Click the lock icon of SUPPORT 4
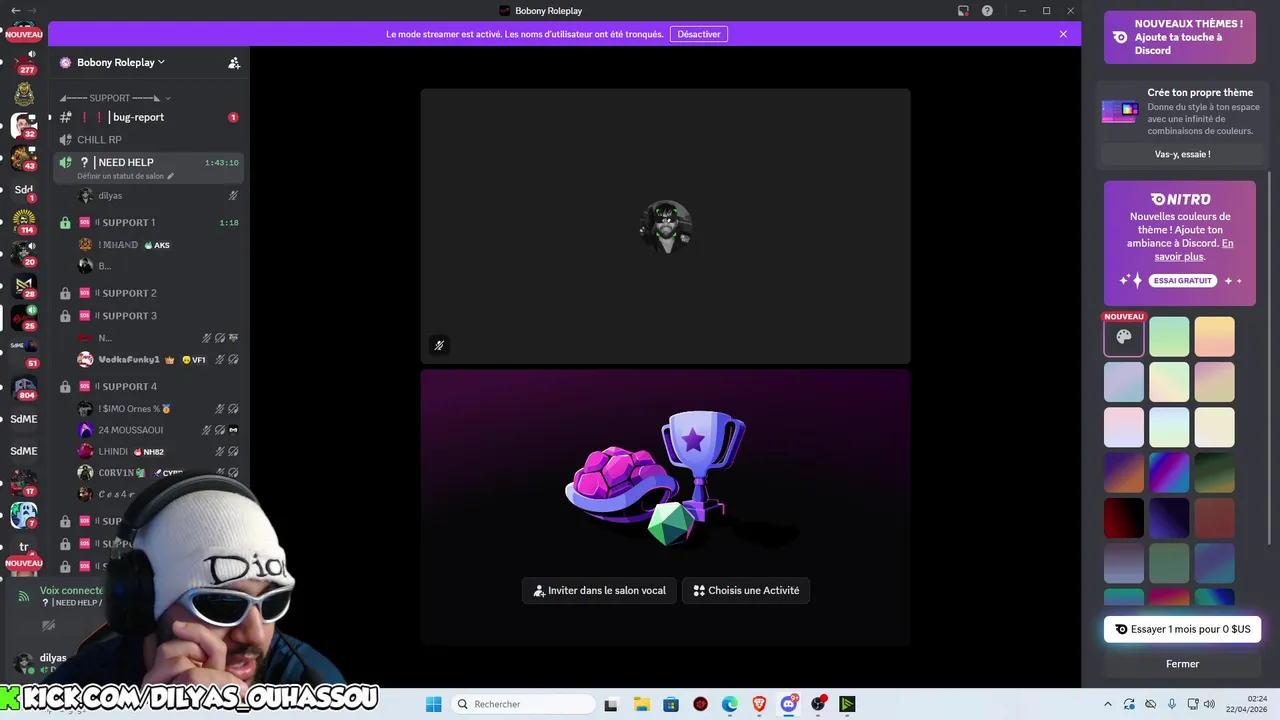The image size is (1280, 720). pyautogui.click(x=65, y=387)
